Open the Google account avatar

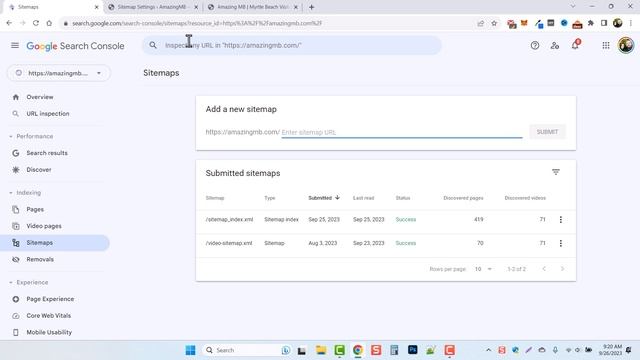[626, 45]
